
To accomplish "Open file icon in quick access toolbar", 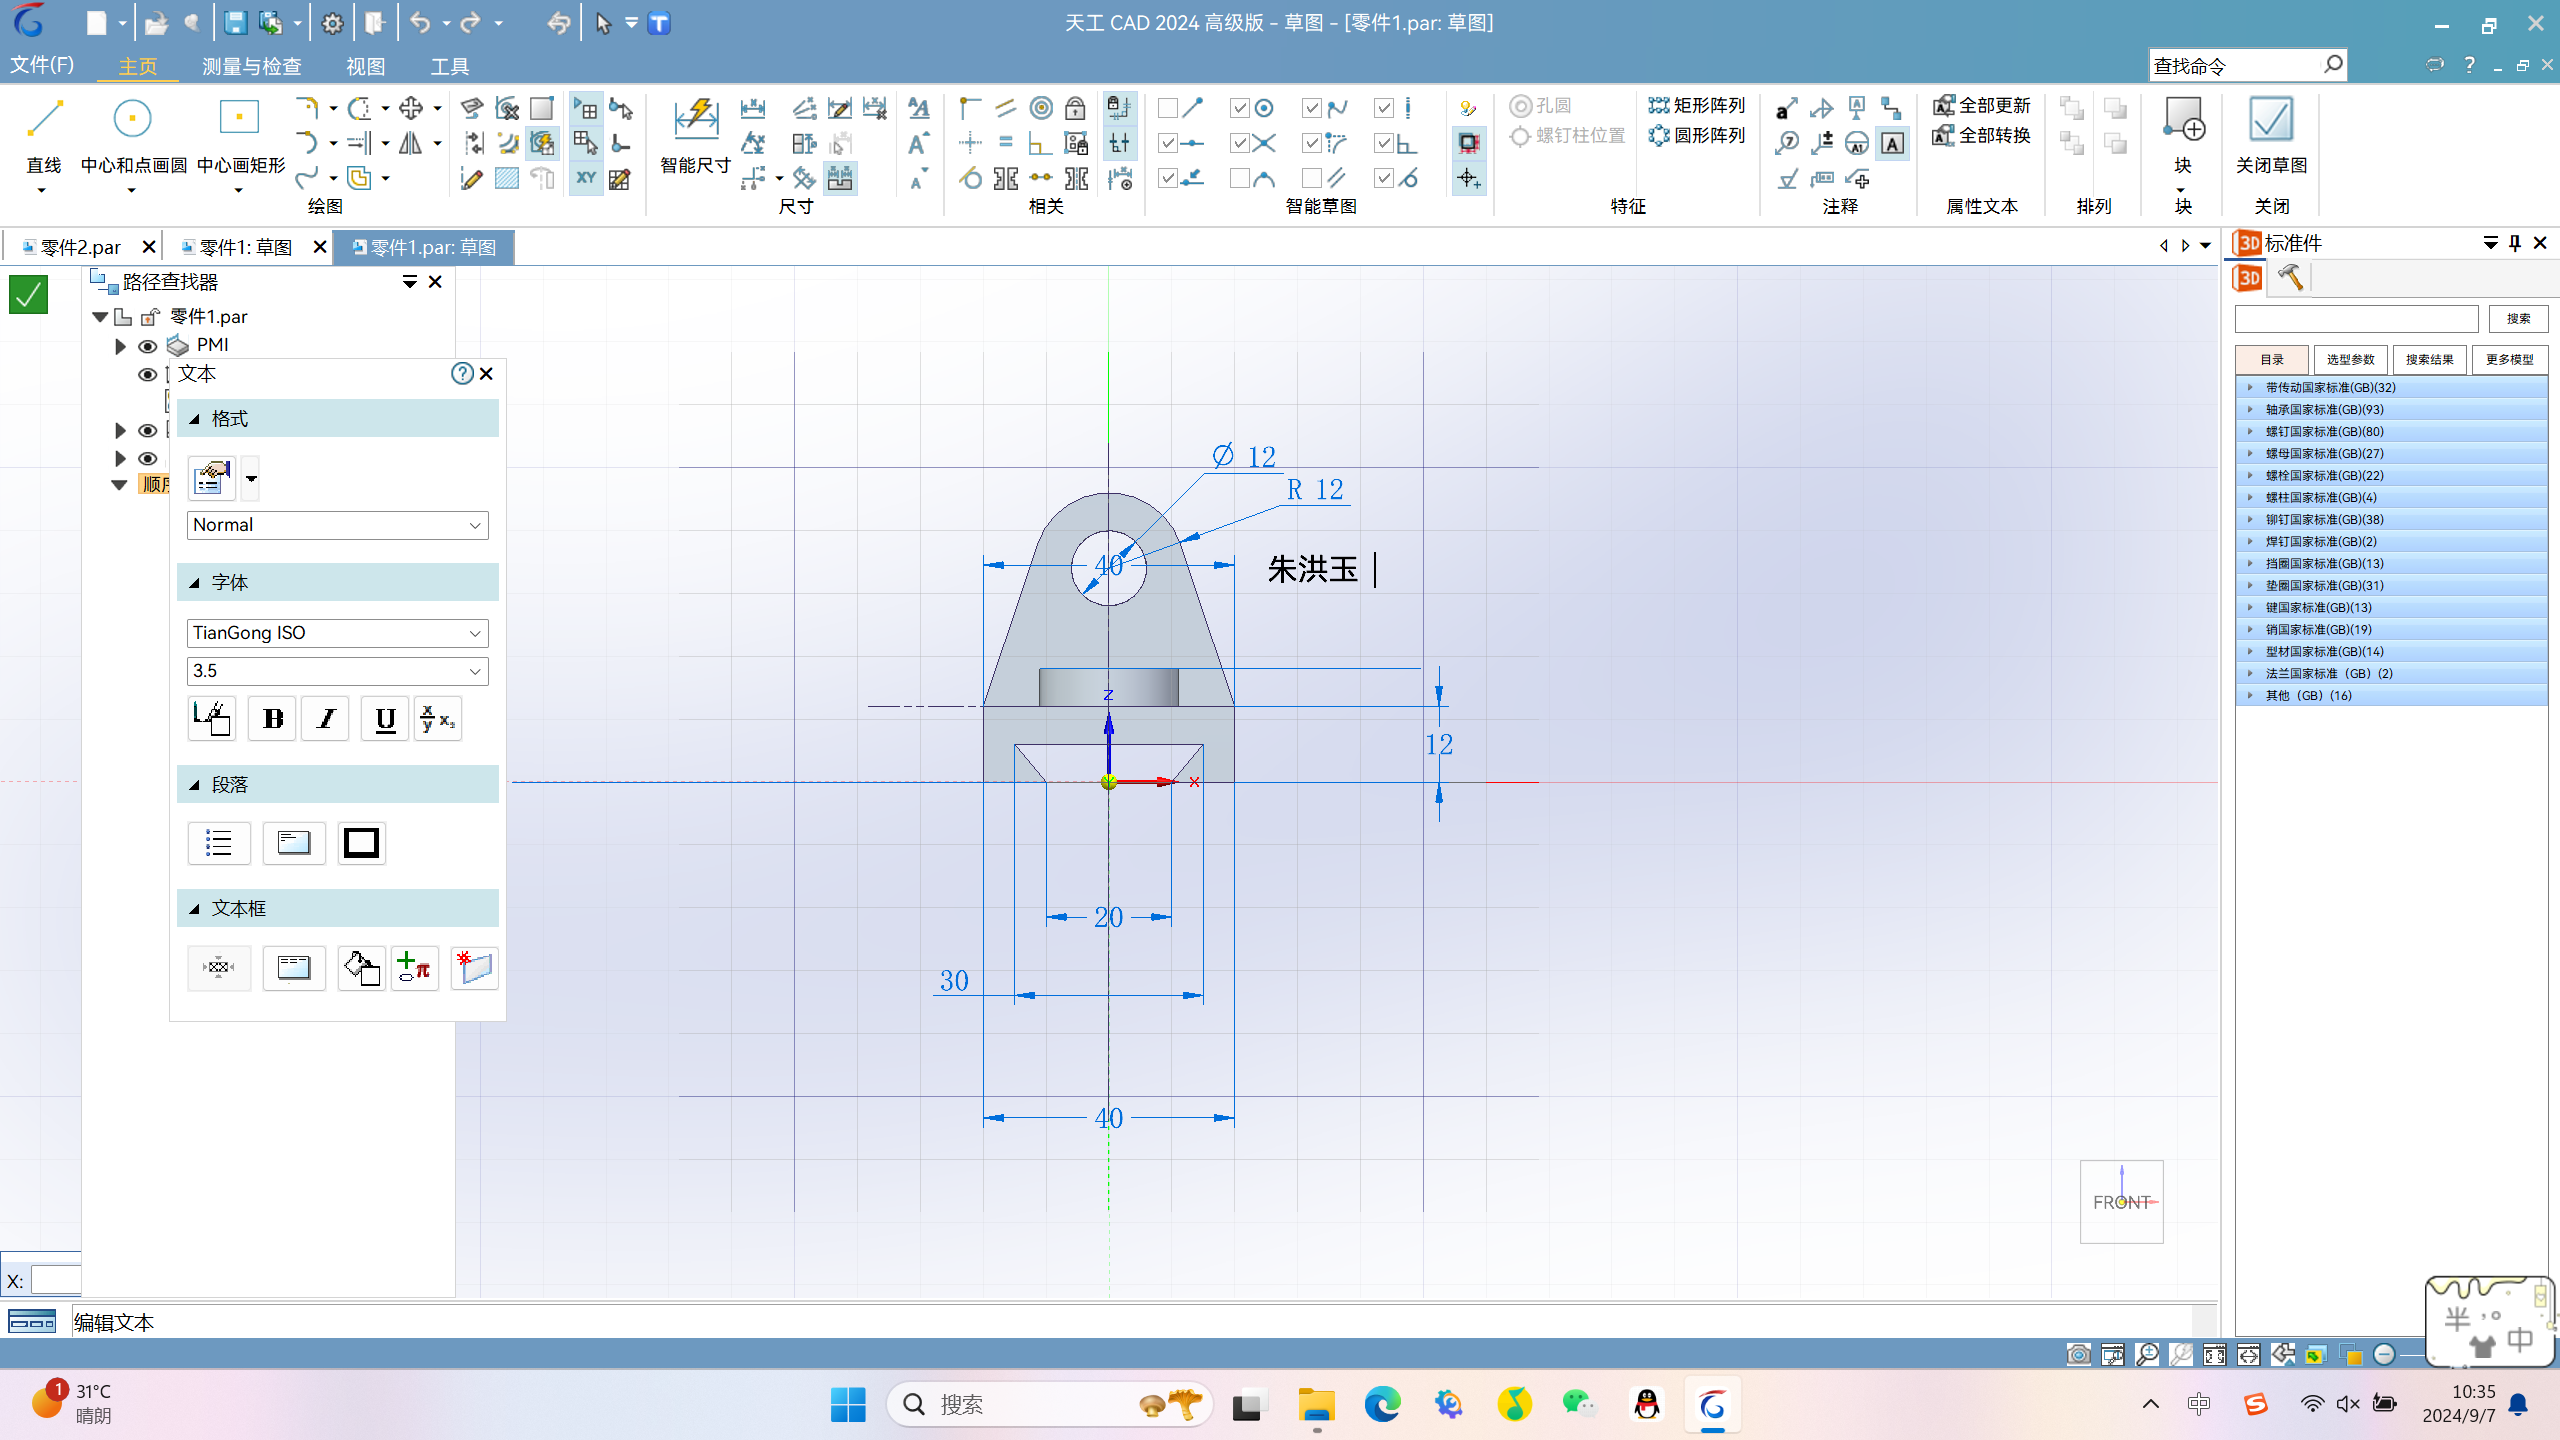I will (x=155, y=23).
